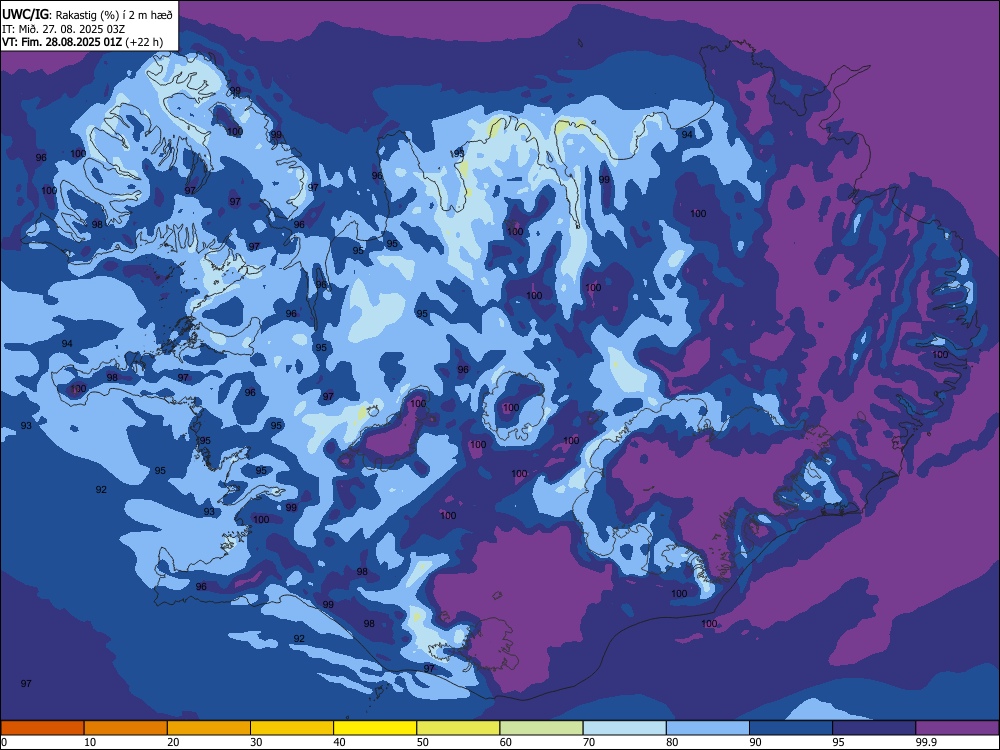Click the orange 10–20 legend swatch
The image size is (1000, 750).
[126, 728]
